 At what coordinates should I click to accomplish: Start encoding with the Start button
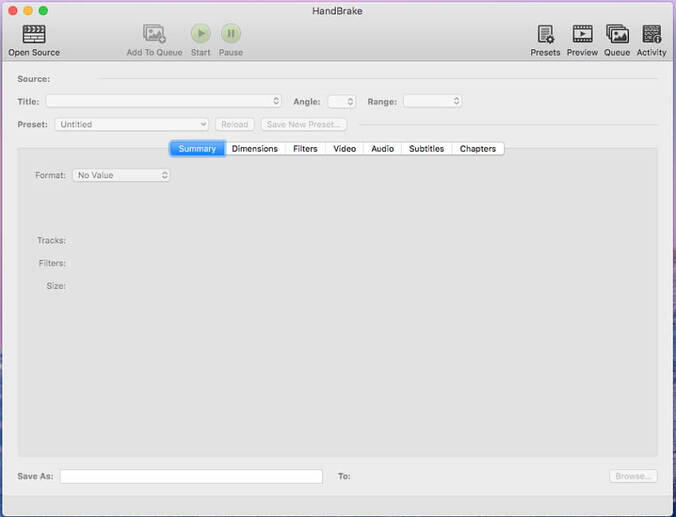pyautogui.click(x=200, y=34)
